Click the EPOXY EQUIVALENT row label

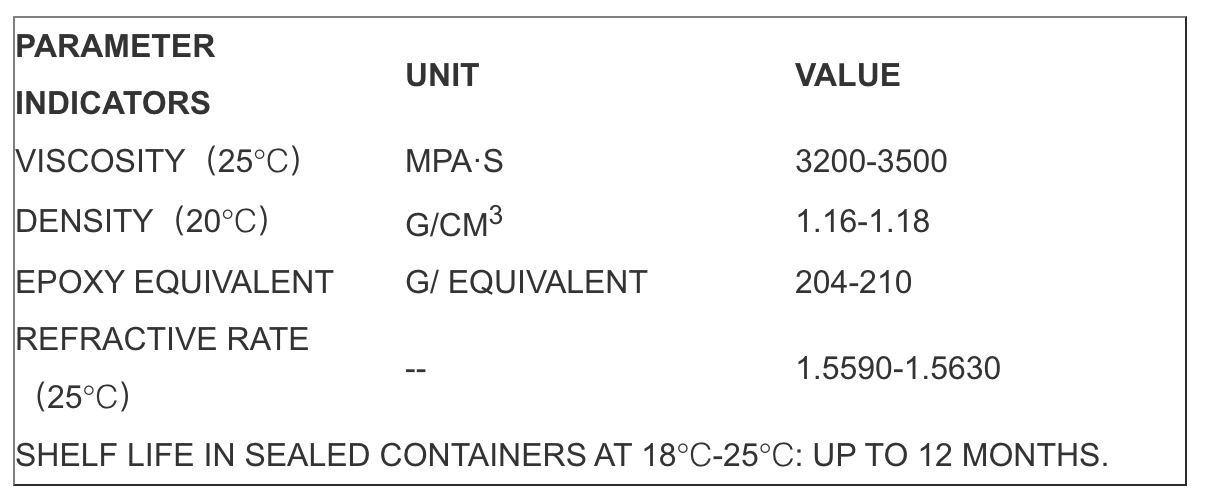tap(175, 282)
